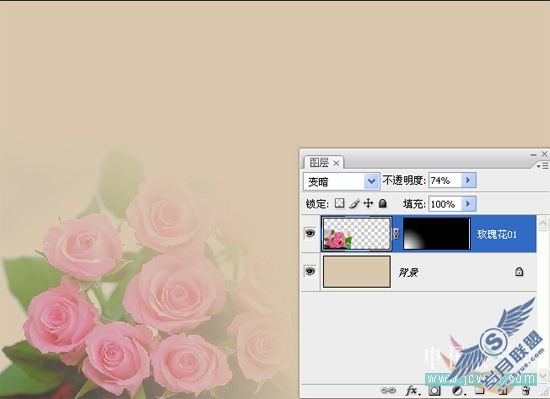The image size is (550, 399).
Task: Click the 背景 layer name
Action: click(408, 272)
